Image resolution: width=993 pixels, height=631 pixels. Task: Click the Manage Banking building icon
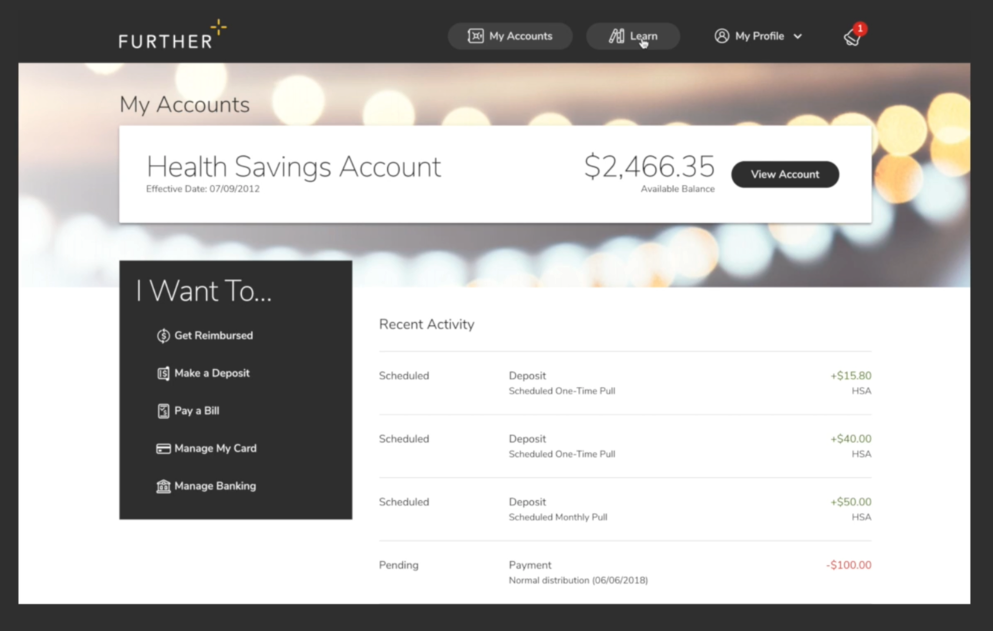point(163,486)
